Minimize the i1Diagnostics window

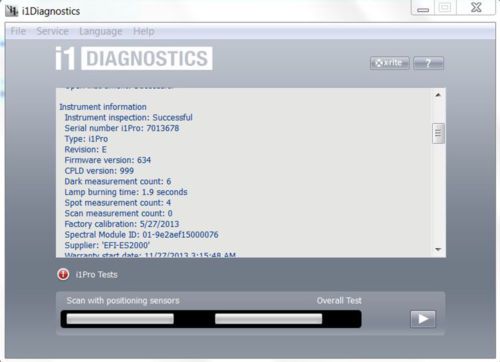click(x=423, y=8)
